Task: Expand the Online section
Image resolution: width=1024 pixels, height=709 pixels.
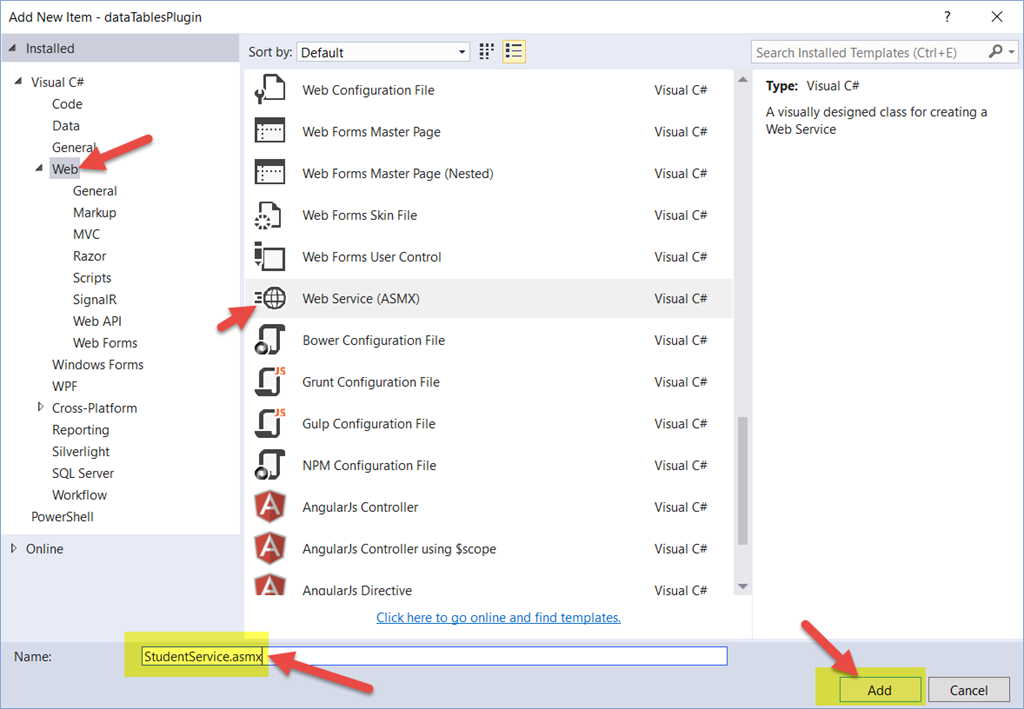Action: pos(14,548)
